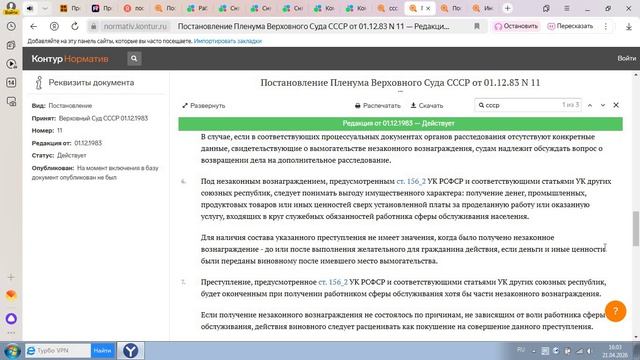
Task: Open the page three-dots menu
Action: 606,27
